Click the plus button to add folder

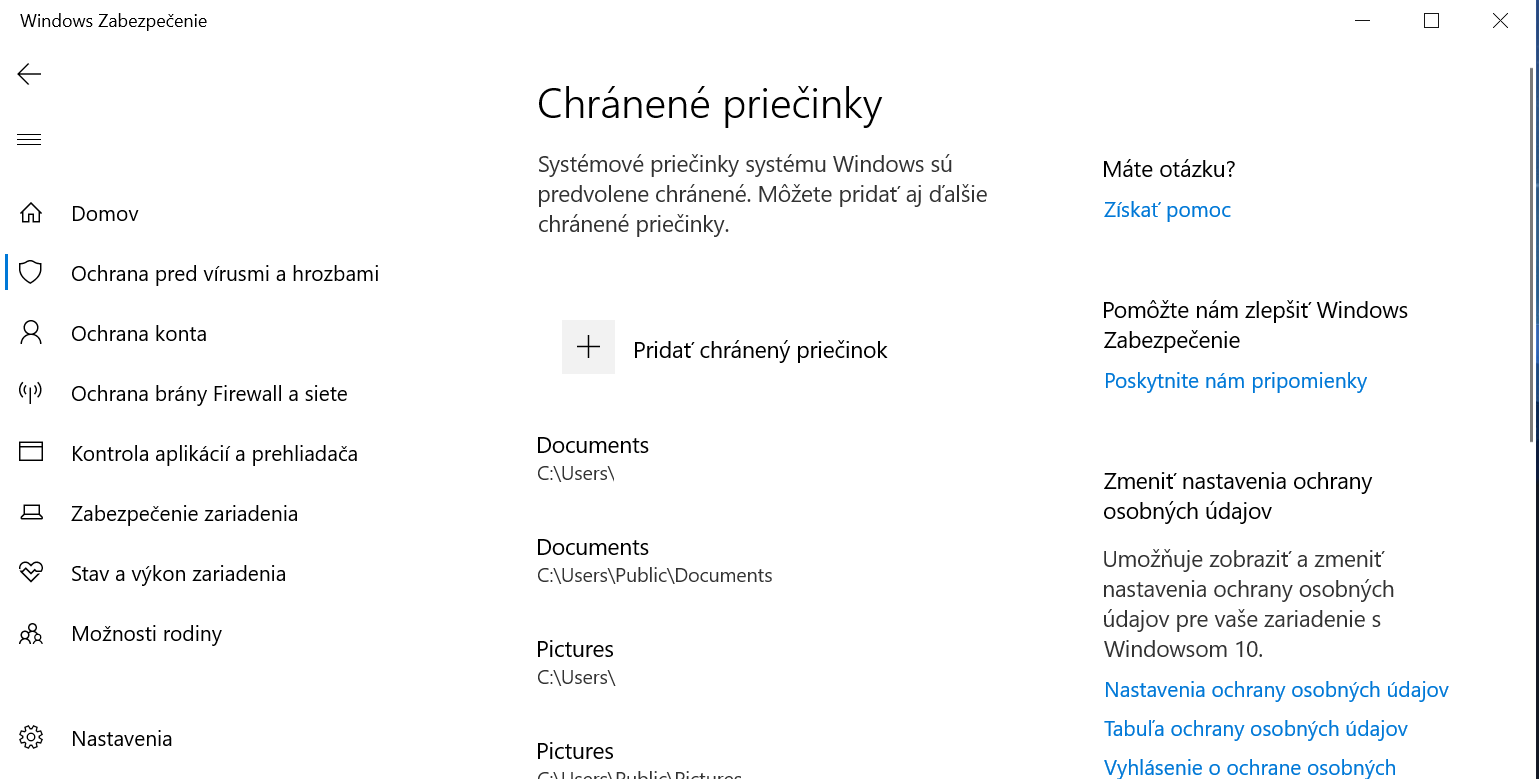588,347
